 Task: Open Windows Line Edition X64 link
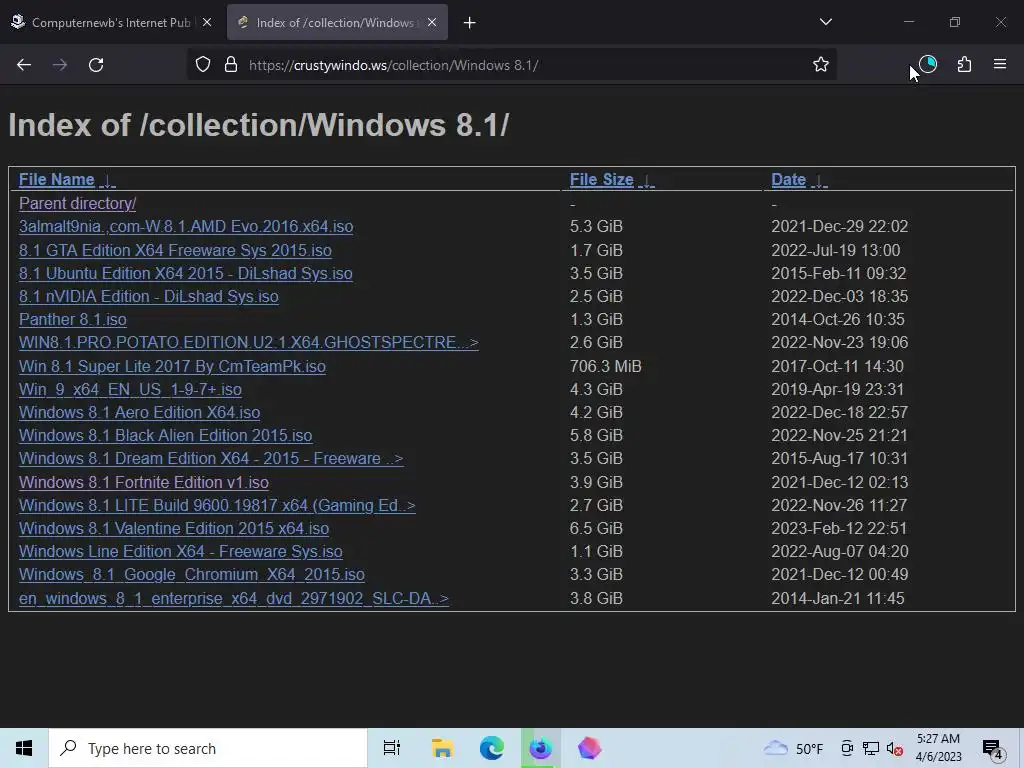[181, 551]
